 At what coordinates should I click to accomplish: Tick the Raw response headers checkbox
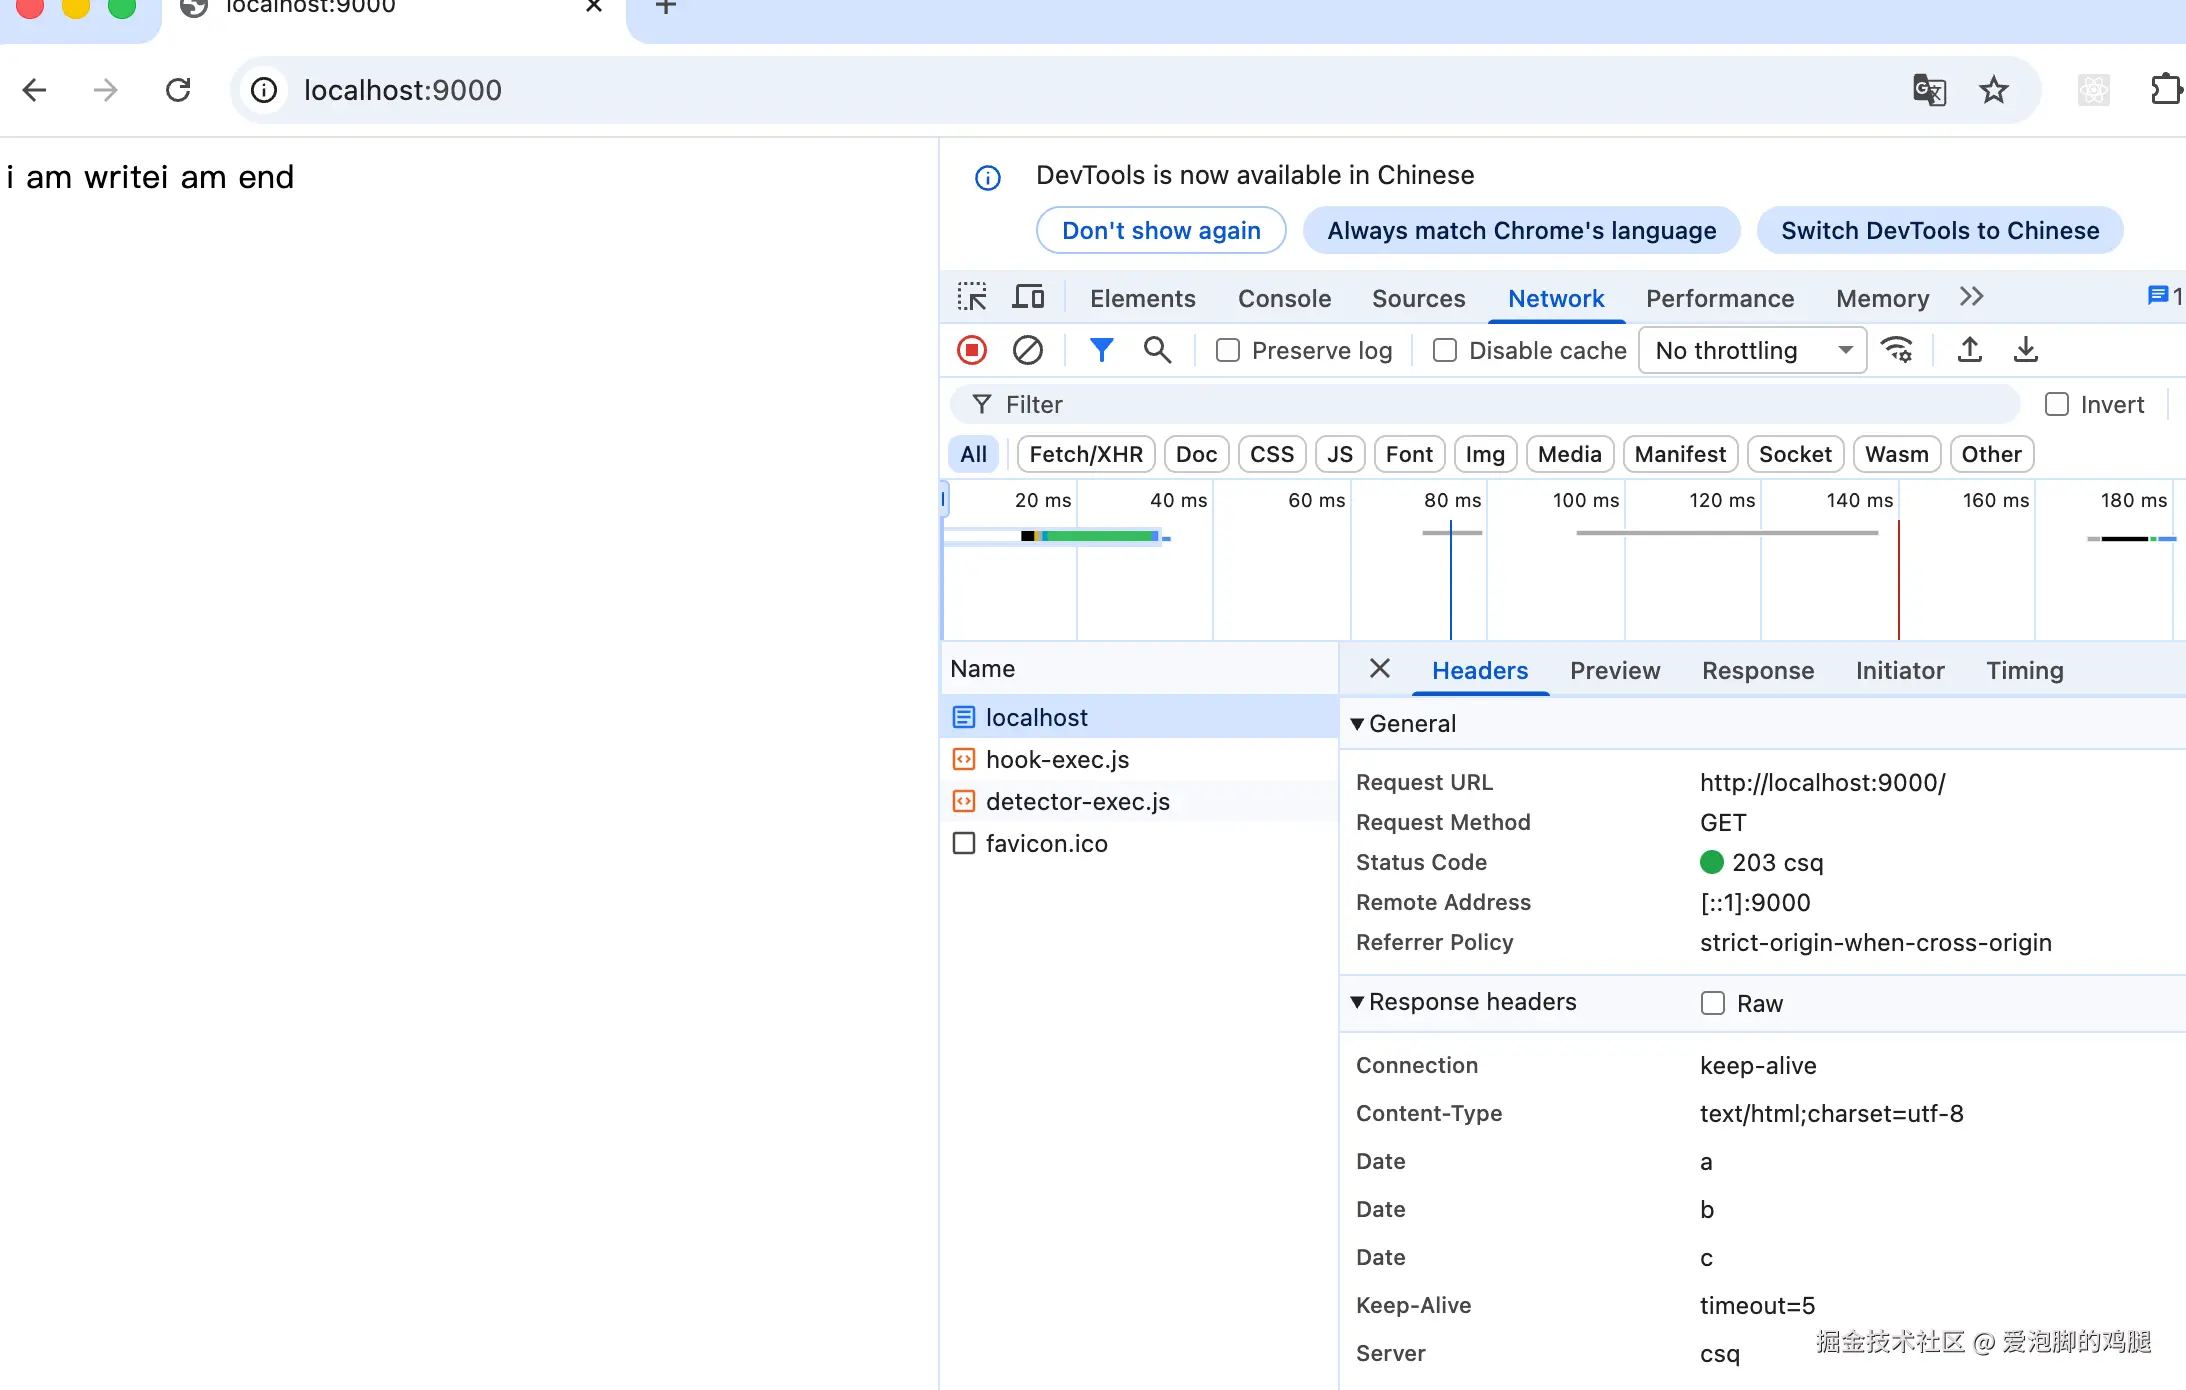[1713, 1003]
